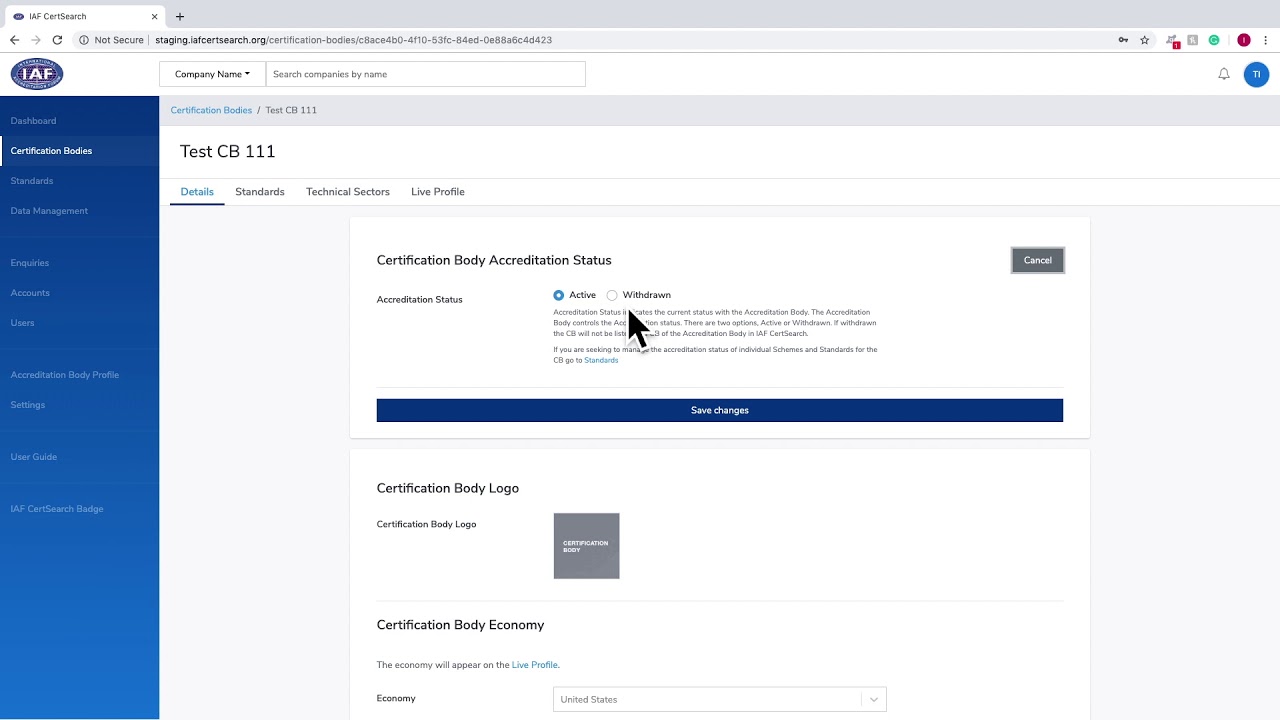Select the Active accreditation status
Screen dimensions: 1280x720
click(558, 295)
